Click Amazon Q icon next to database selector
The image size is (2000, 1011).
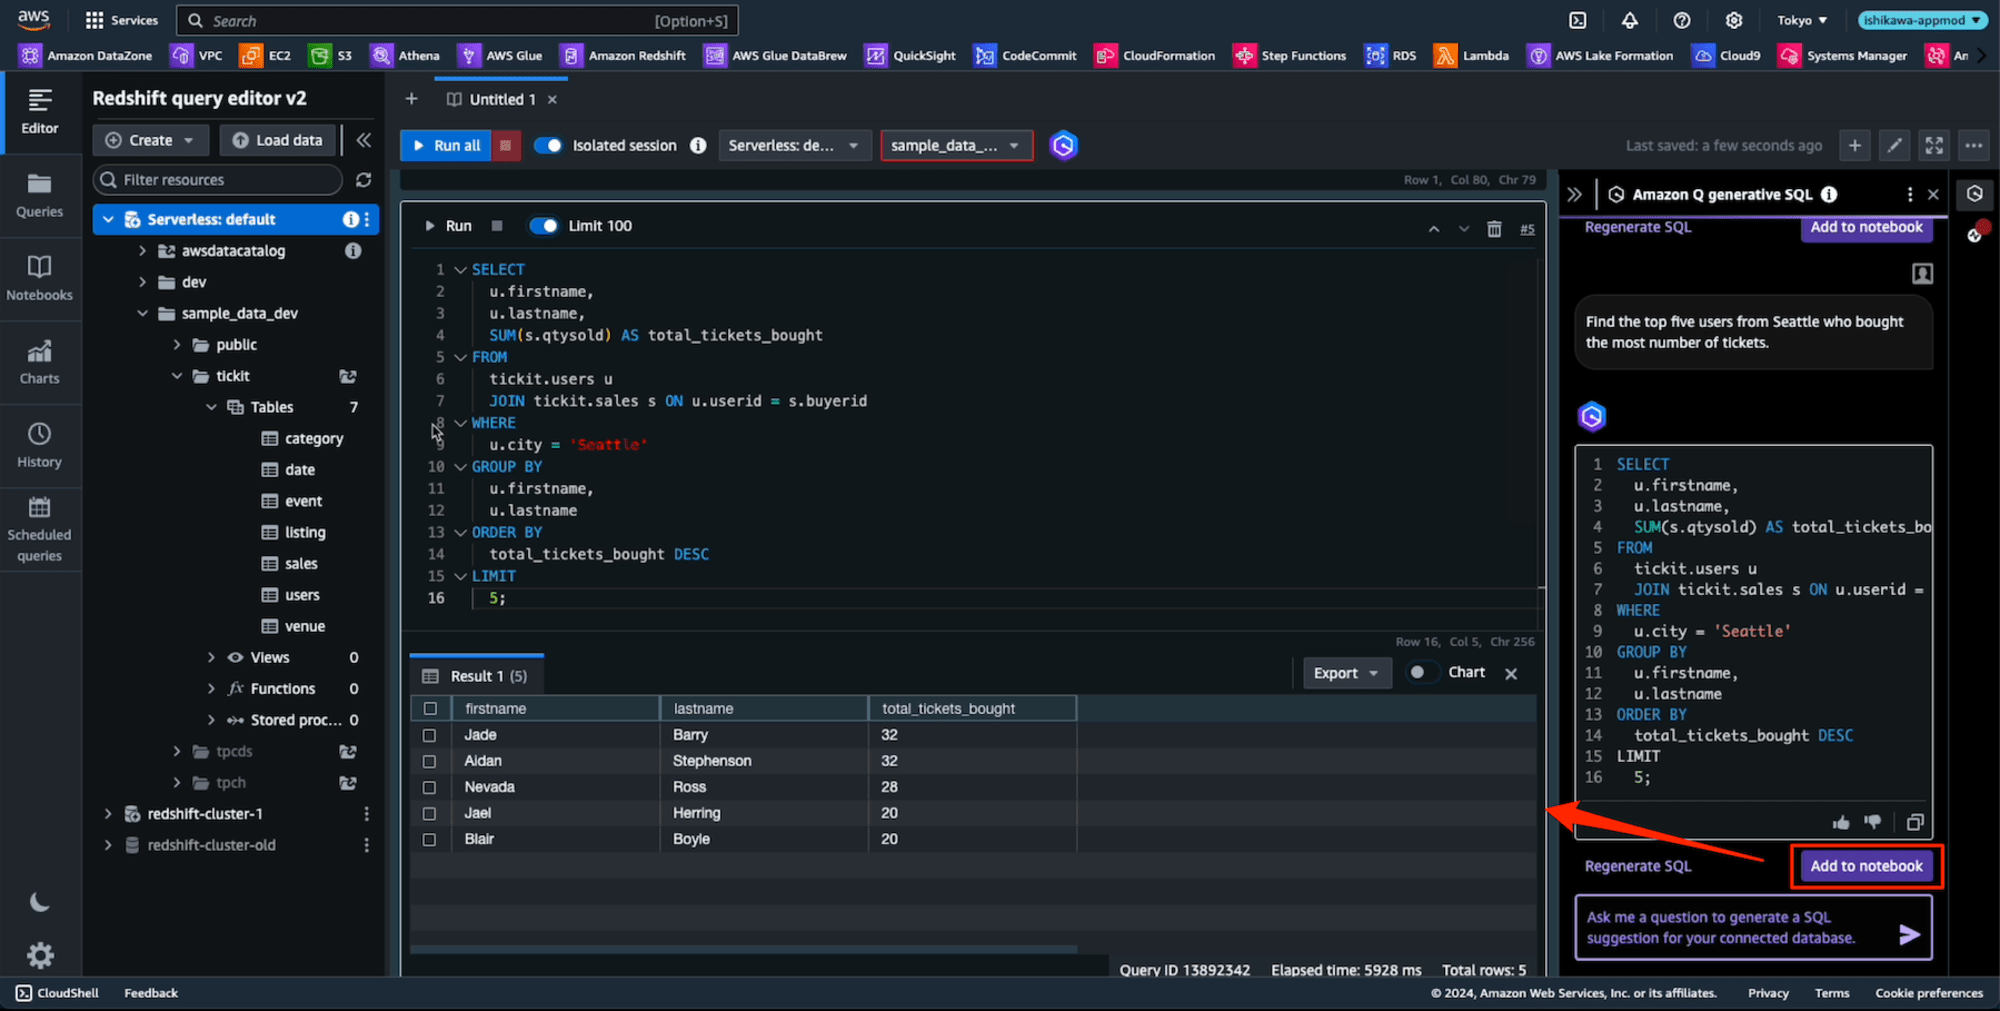1063,145
